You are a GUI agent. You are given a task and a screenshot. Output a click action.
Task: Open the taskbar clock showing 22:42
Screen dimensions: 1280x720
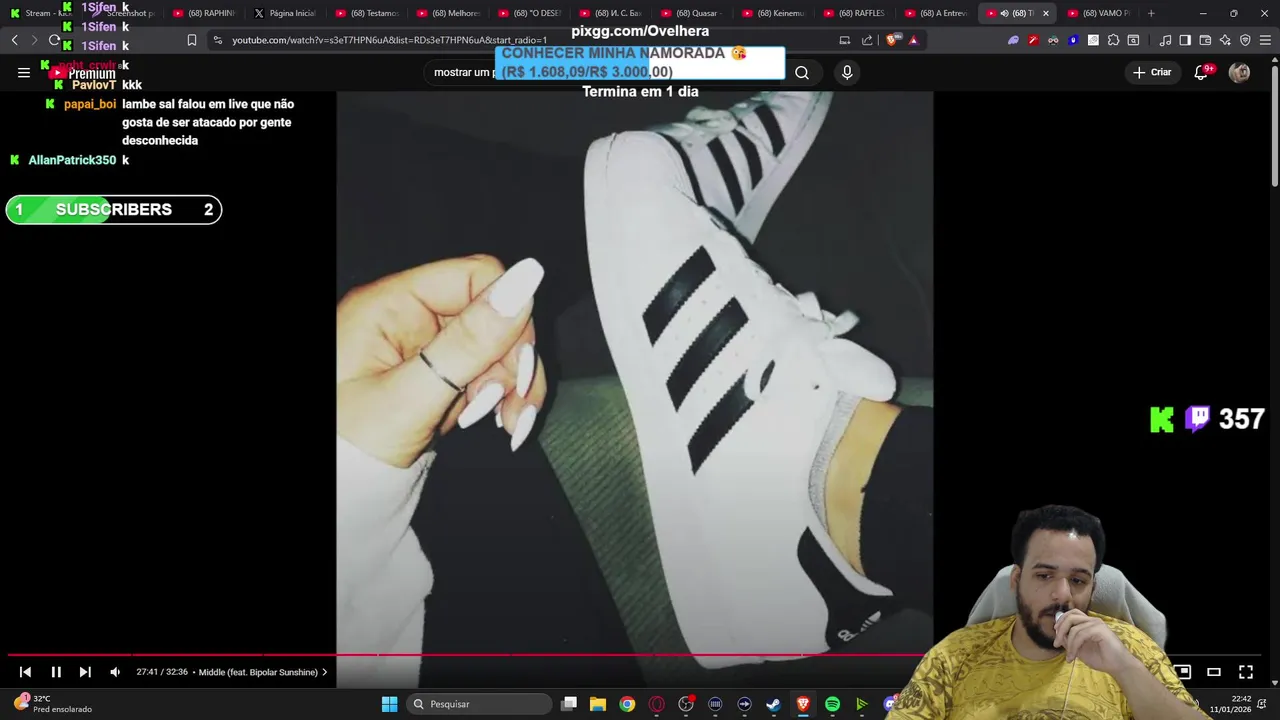pyautogui.click(x=1230, y=704)
